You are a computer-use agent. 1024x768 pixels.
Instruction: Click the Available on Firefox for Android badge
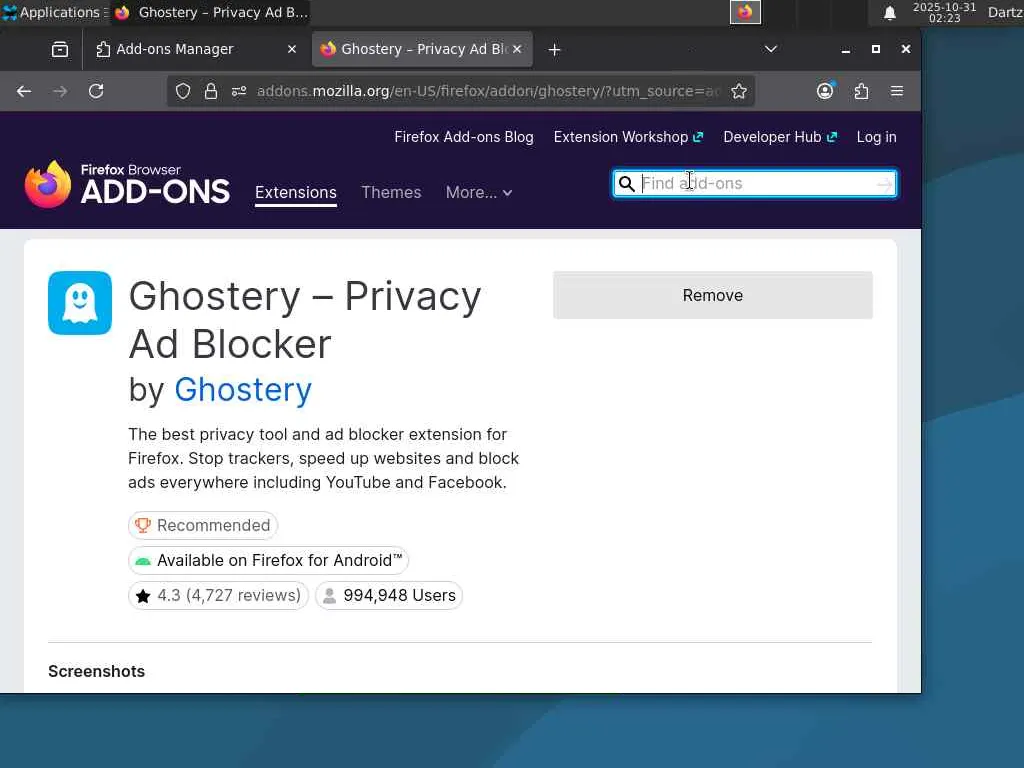268,560
